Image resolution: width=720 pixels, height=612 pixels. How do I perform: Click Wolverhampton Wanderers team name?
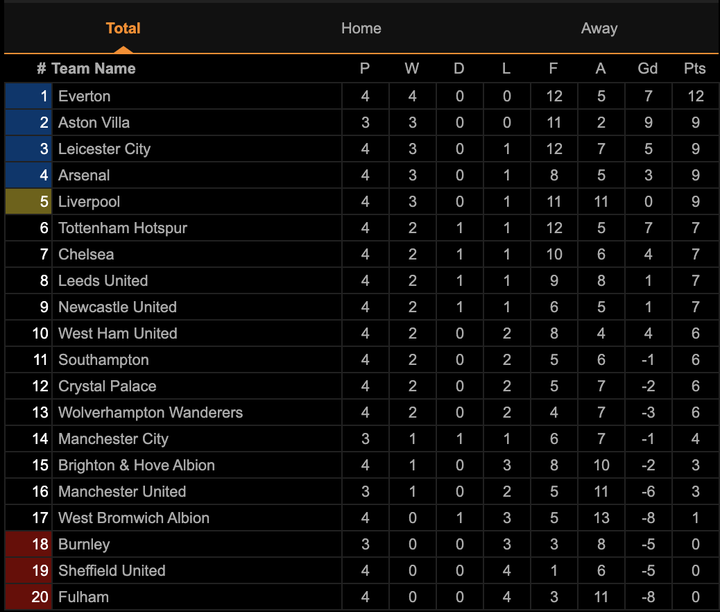150,412
